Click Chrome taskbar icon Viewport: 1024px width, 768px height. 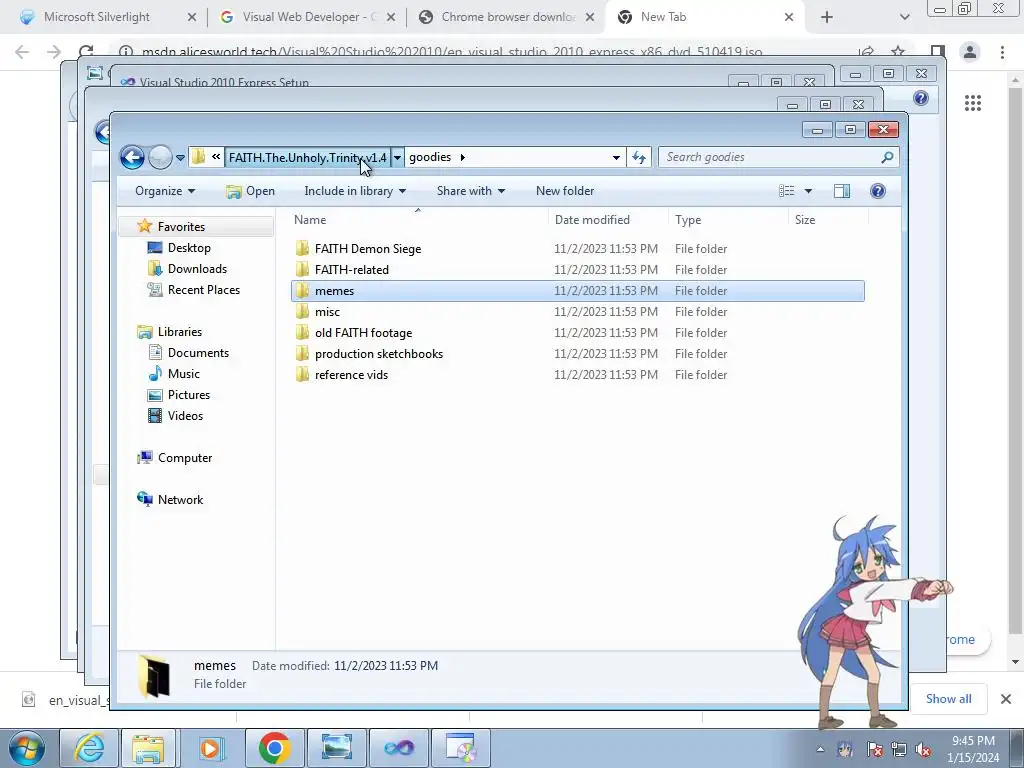click(274, 748)
